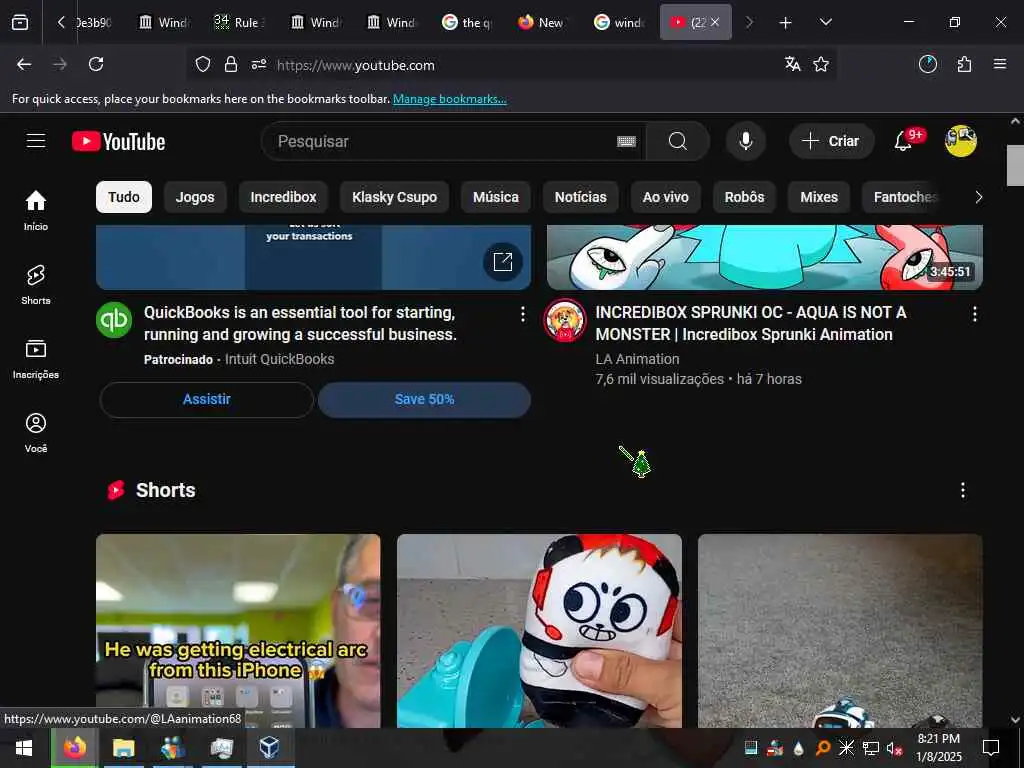This screenshot has height=768, width=1024.
Task: Select the Notícias filter chip
Action: [581, 197]
